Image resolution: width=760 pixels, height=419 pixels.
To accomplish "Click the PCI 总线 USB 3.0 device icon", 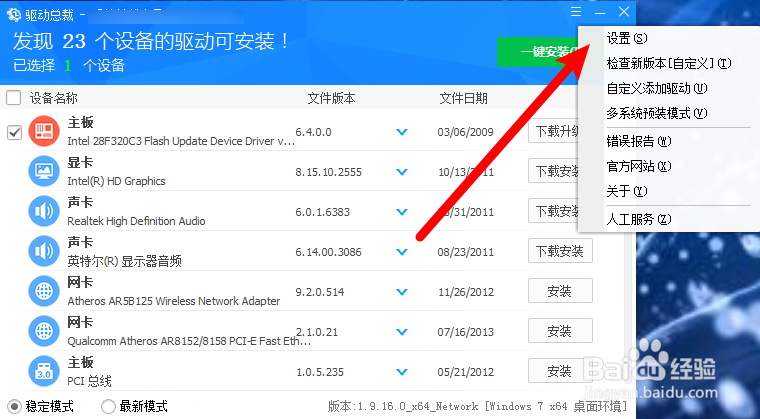I will (44, 371).
